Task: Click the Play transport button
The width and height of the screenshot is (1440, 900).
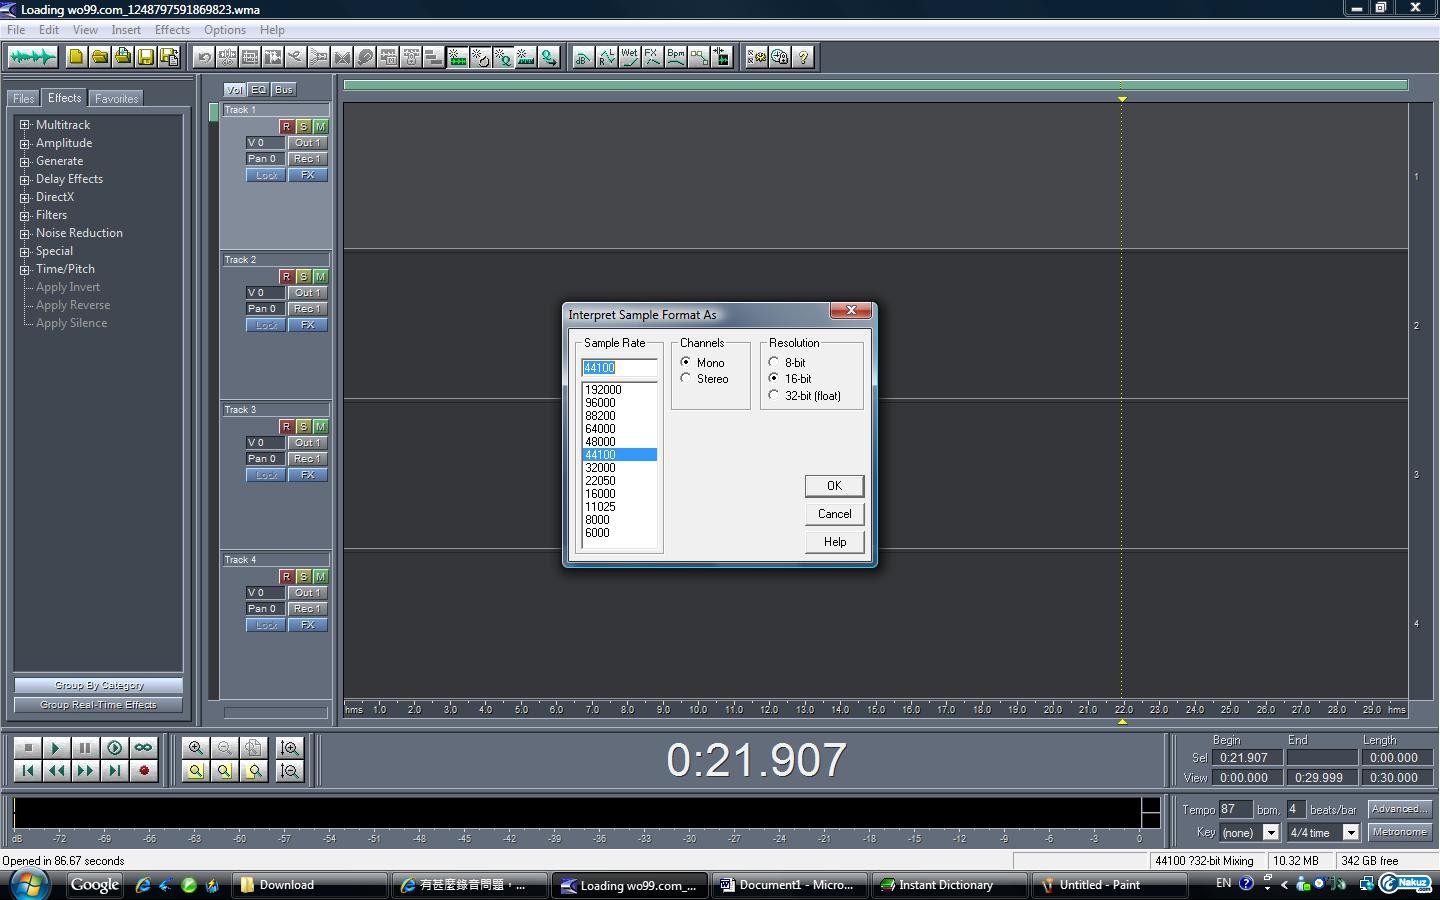Action: (x=56, y=747)
